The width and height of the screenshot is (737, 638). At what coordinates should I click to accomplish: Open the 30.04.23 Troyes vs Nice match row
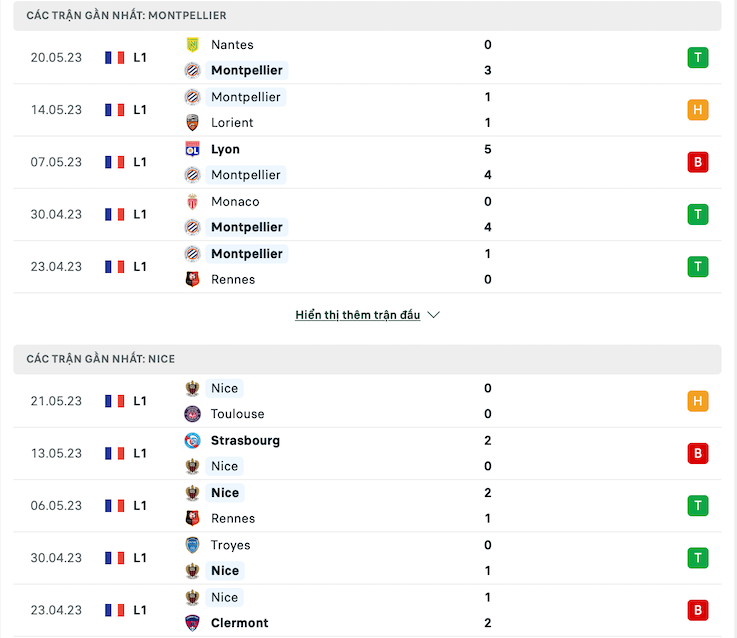(367, 558)
